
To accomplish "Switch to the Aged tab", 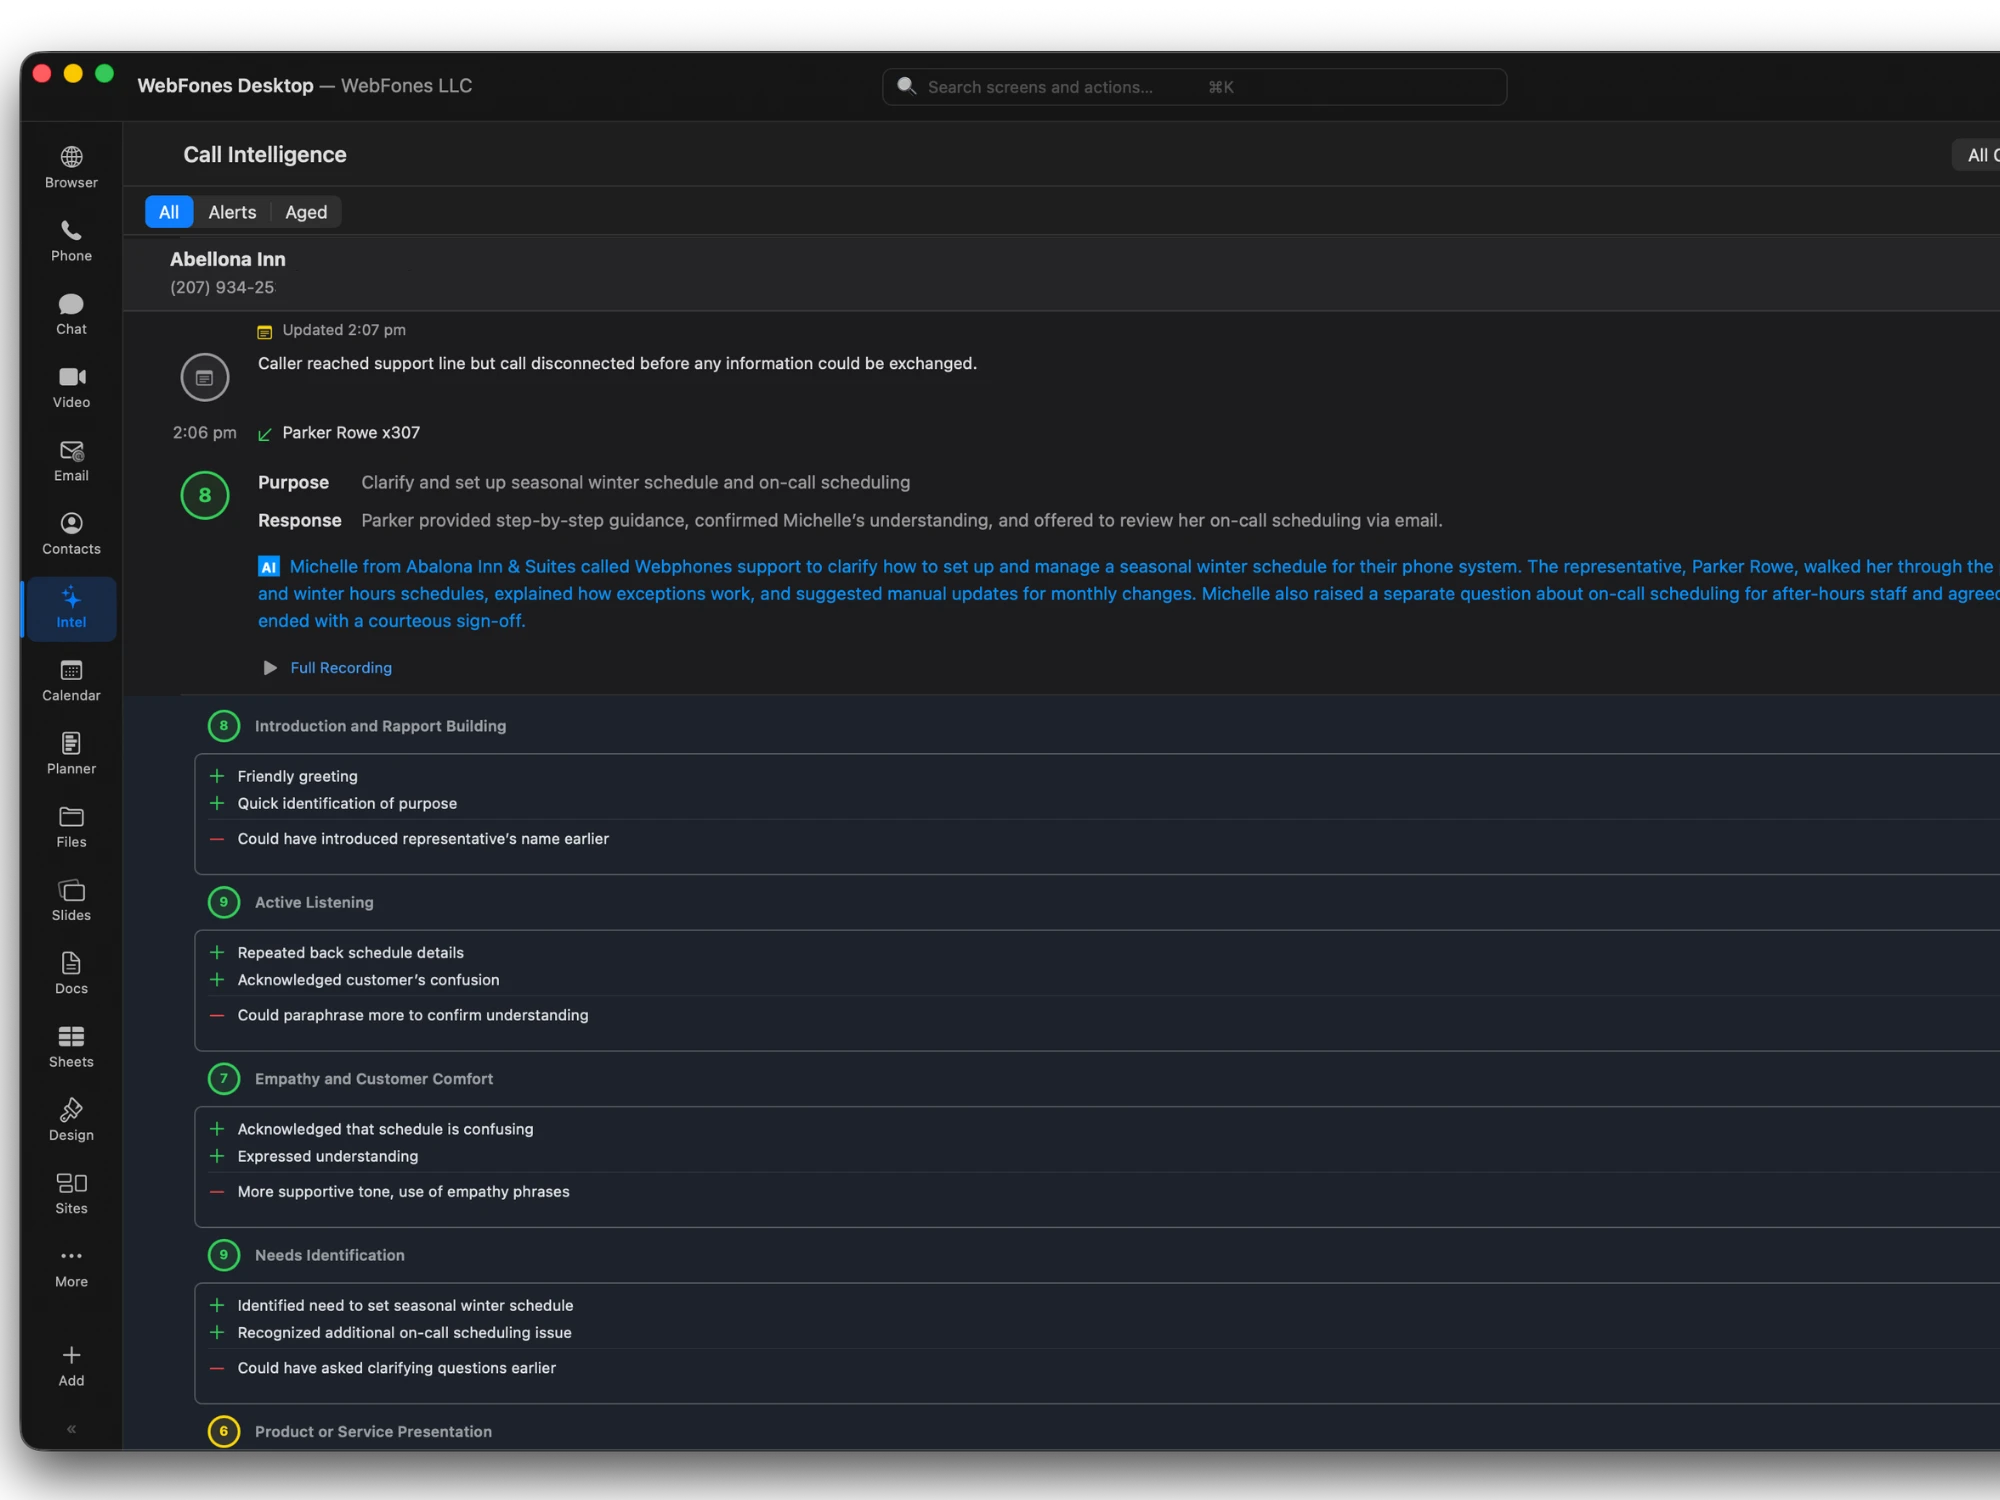I will pyautogui.click(x=306, y=212).
